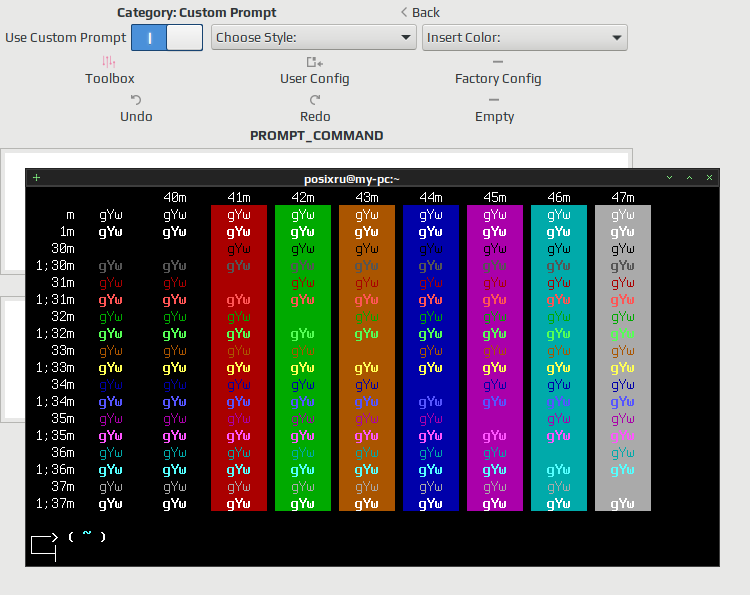Click the terminal's up-chevron maximize icon
The width and height of the screenshot is (750, 595).
pos(689,177)
